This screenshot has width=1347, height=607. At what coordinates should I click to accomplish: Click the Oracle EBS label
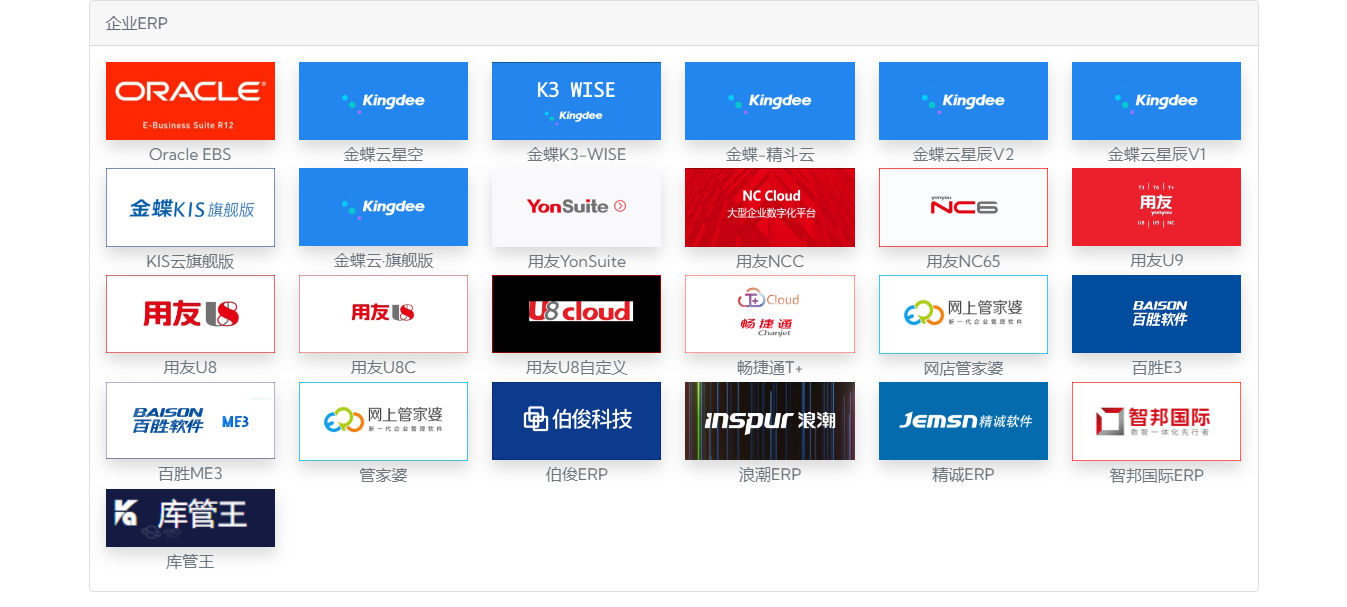tap(190, 155)
